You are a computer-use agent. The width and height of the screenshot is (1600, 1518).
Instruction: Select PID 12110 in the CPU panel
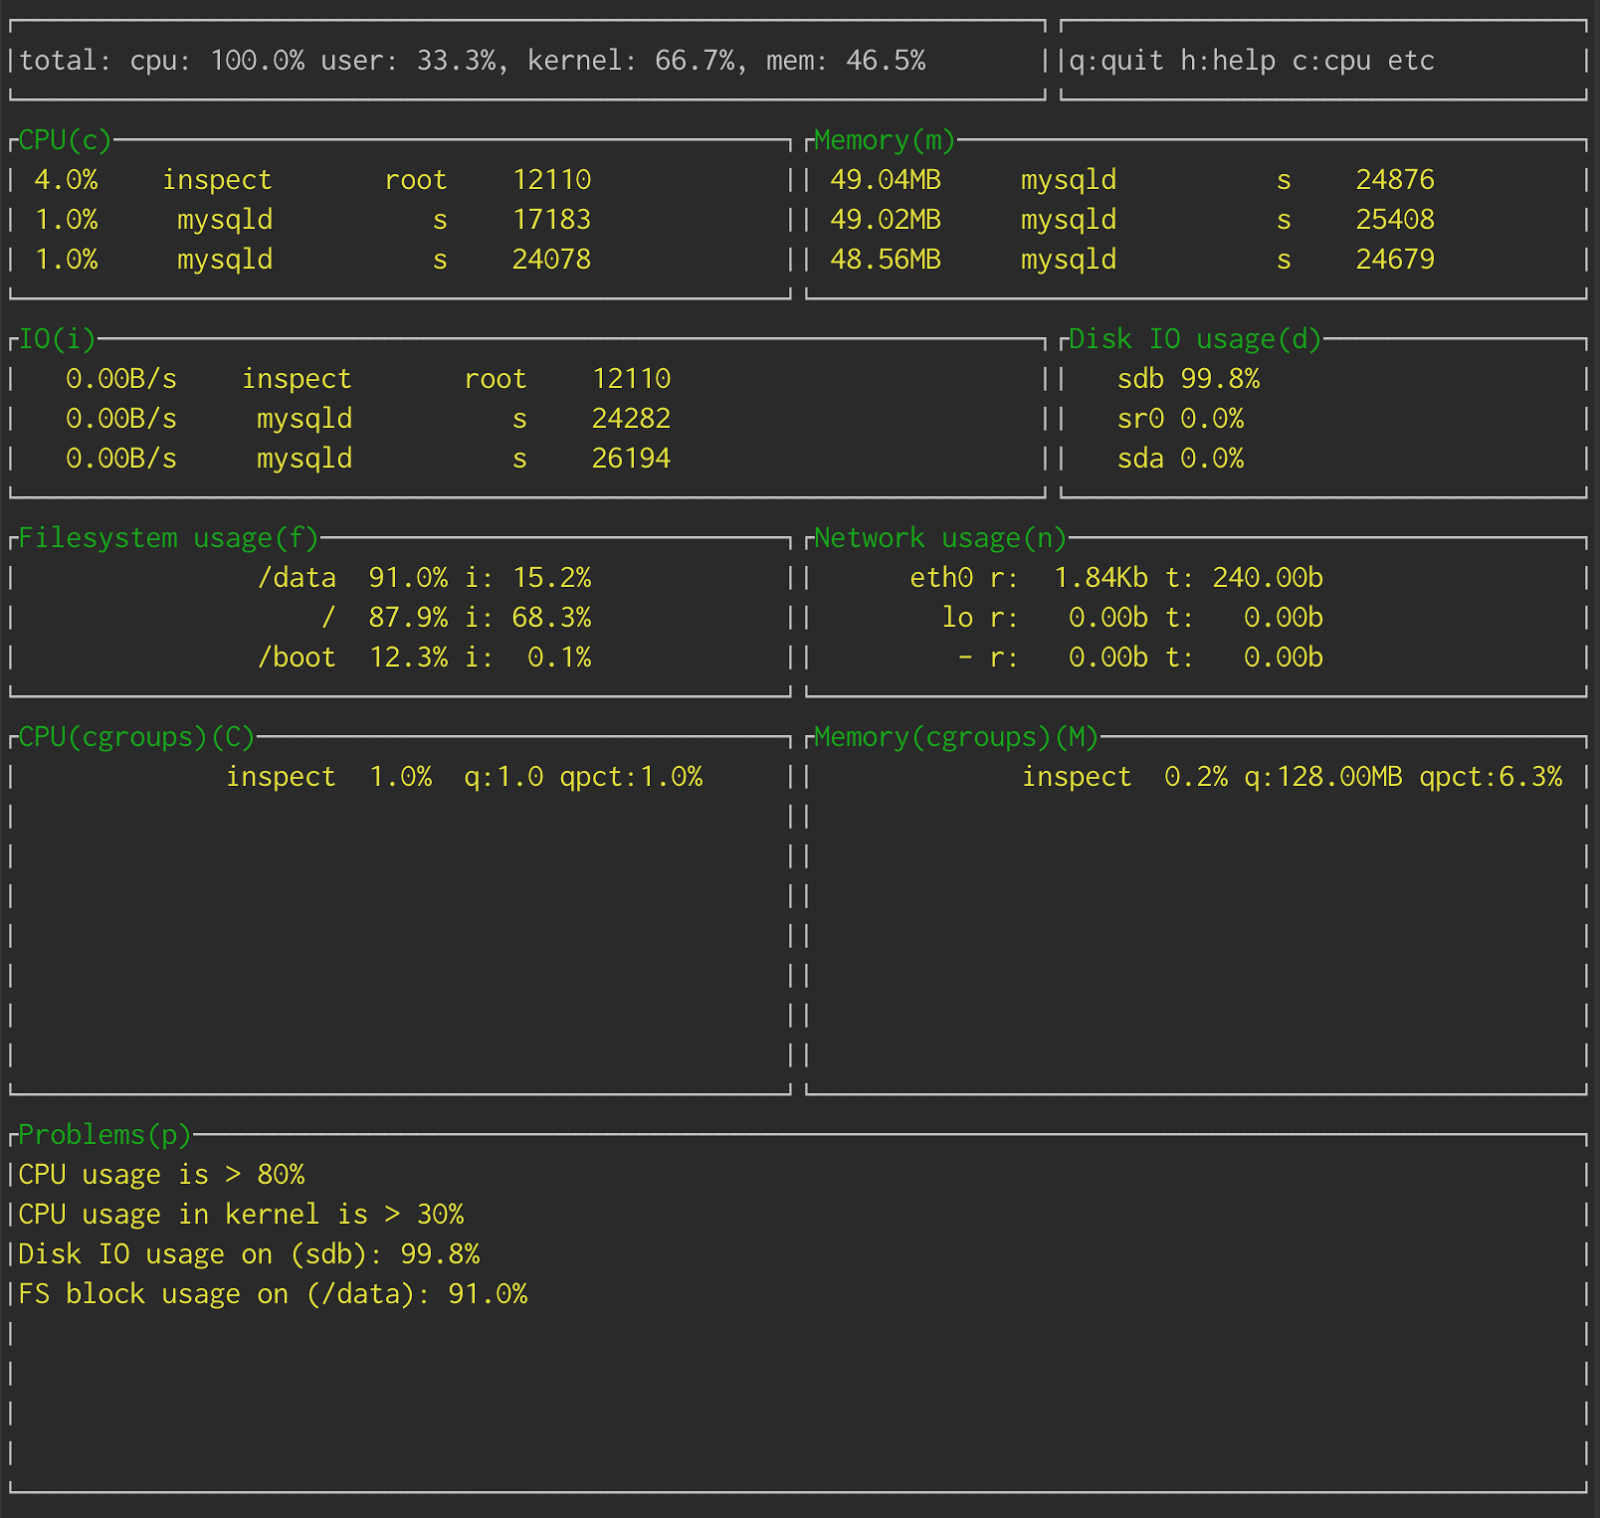click(x=552, y=180)
